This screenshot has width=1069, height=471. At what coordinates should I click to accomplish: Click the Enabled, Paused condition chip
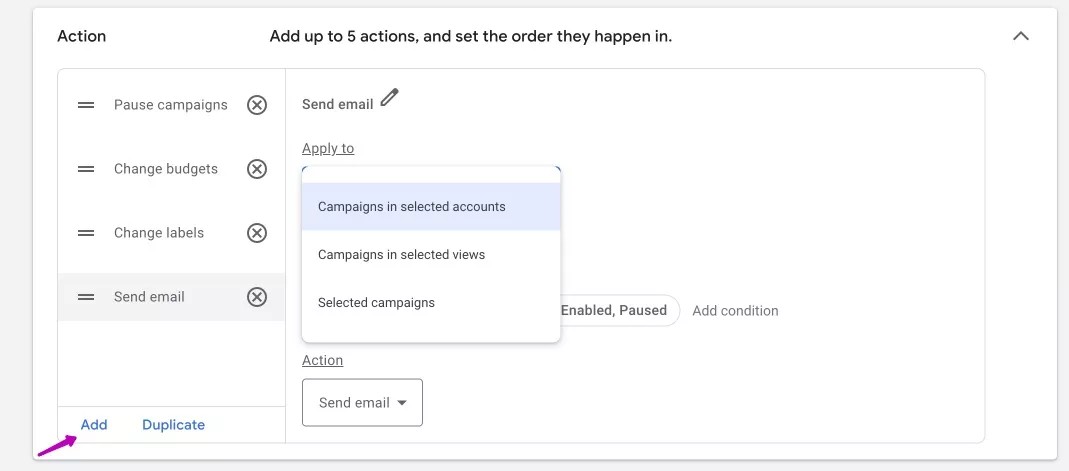click(619, 310)
